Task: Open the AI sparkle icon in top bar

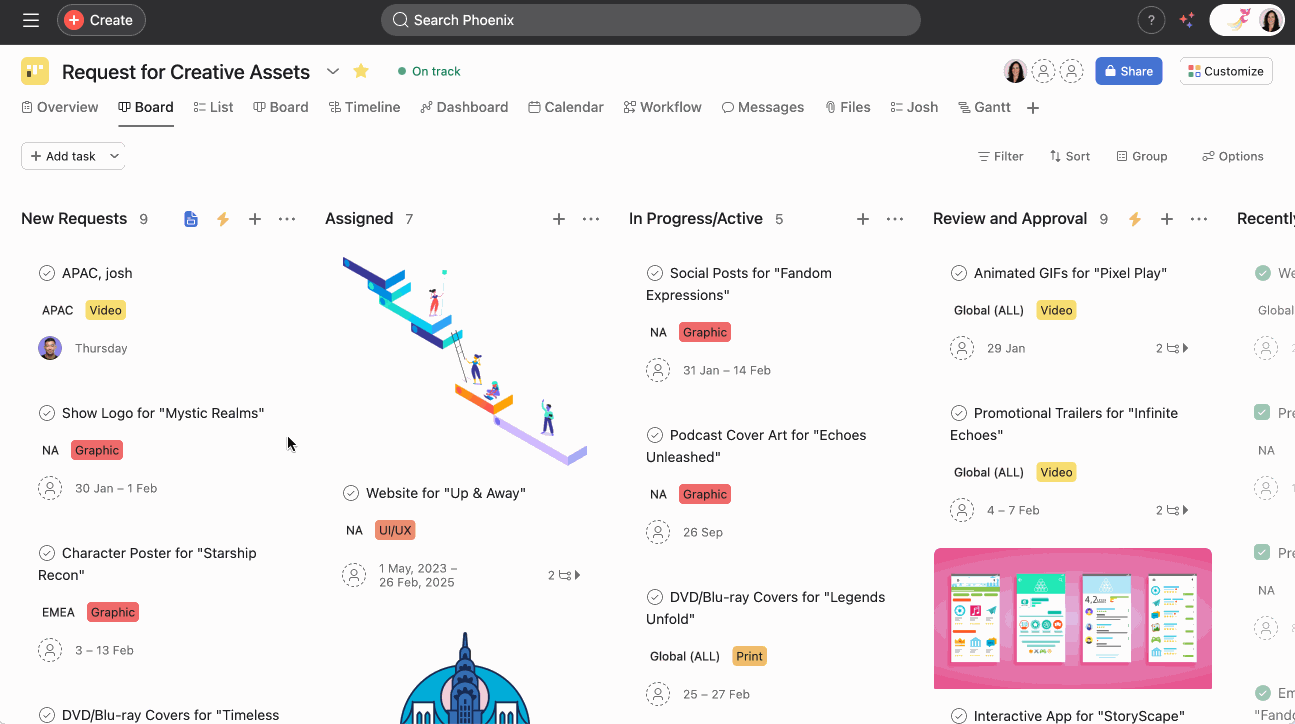Action: [1187, 20]
